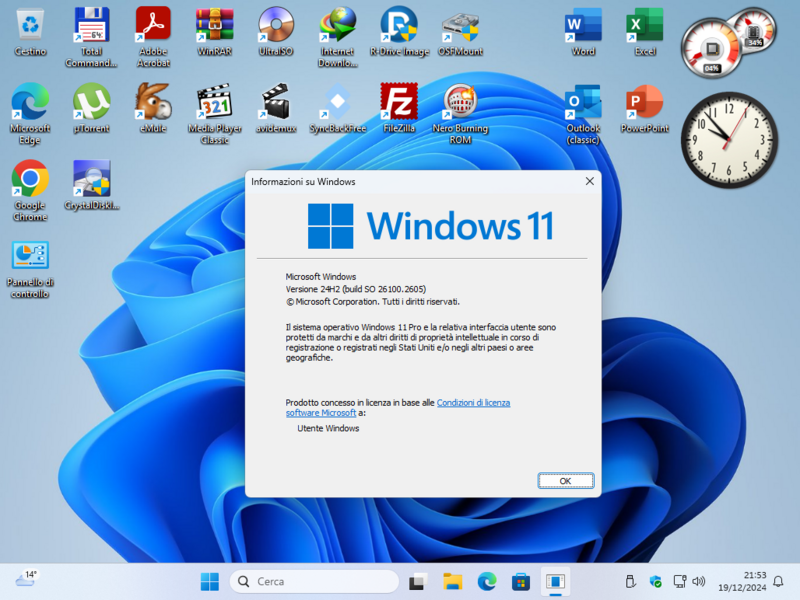Open the notification bell icon
This screenshot has width=800, height=600.
click(779, 581)
